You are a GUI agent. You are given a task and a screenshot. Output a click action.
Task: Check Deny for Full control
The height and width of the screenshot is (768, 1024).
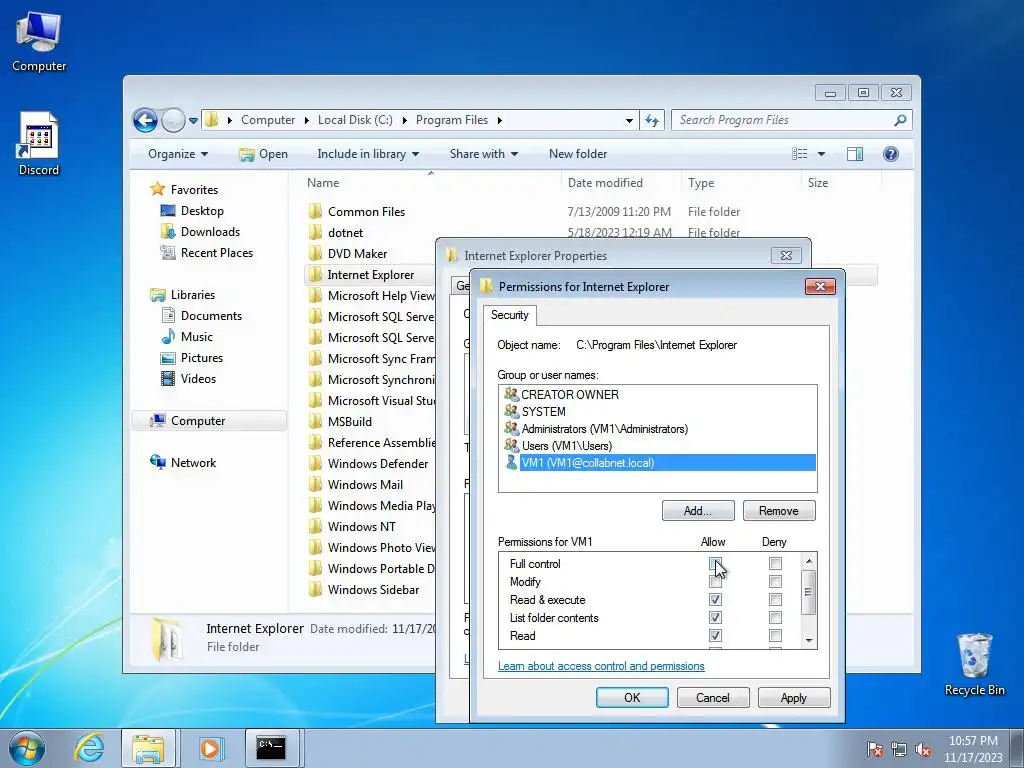(775, 564)
